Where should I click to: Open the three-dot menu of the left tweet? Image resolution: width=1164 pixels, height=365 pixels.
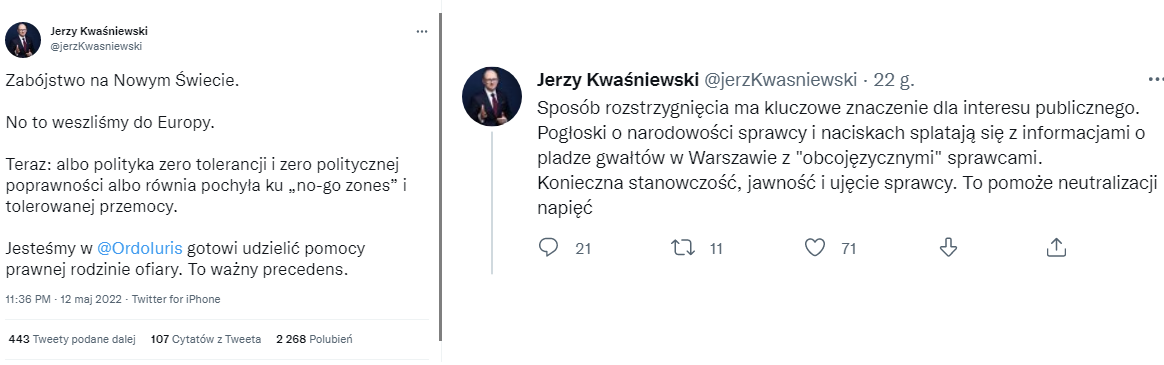(x=422, y=32)
